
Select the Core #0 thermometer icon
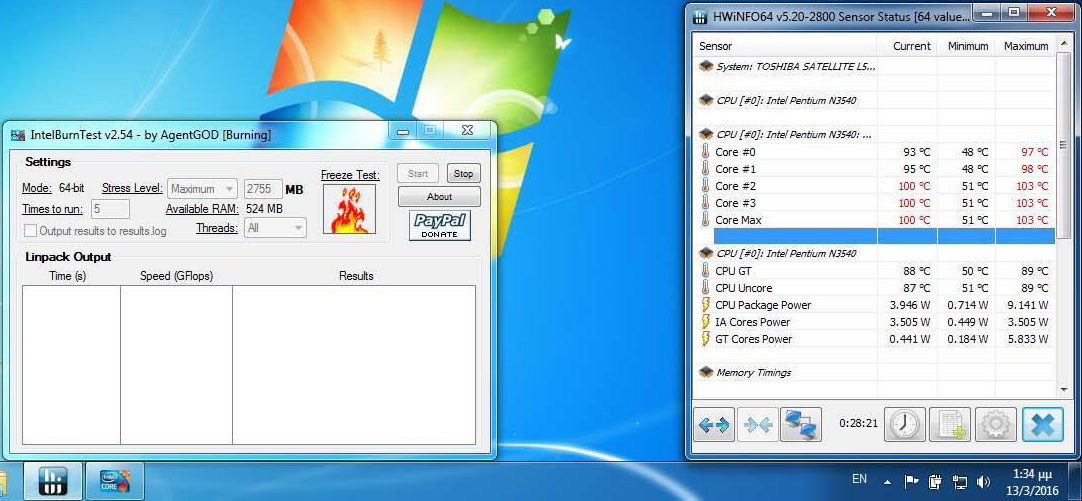tap(705, 152)
